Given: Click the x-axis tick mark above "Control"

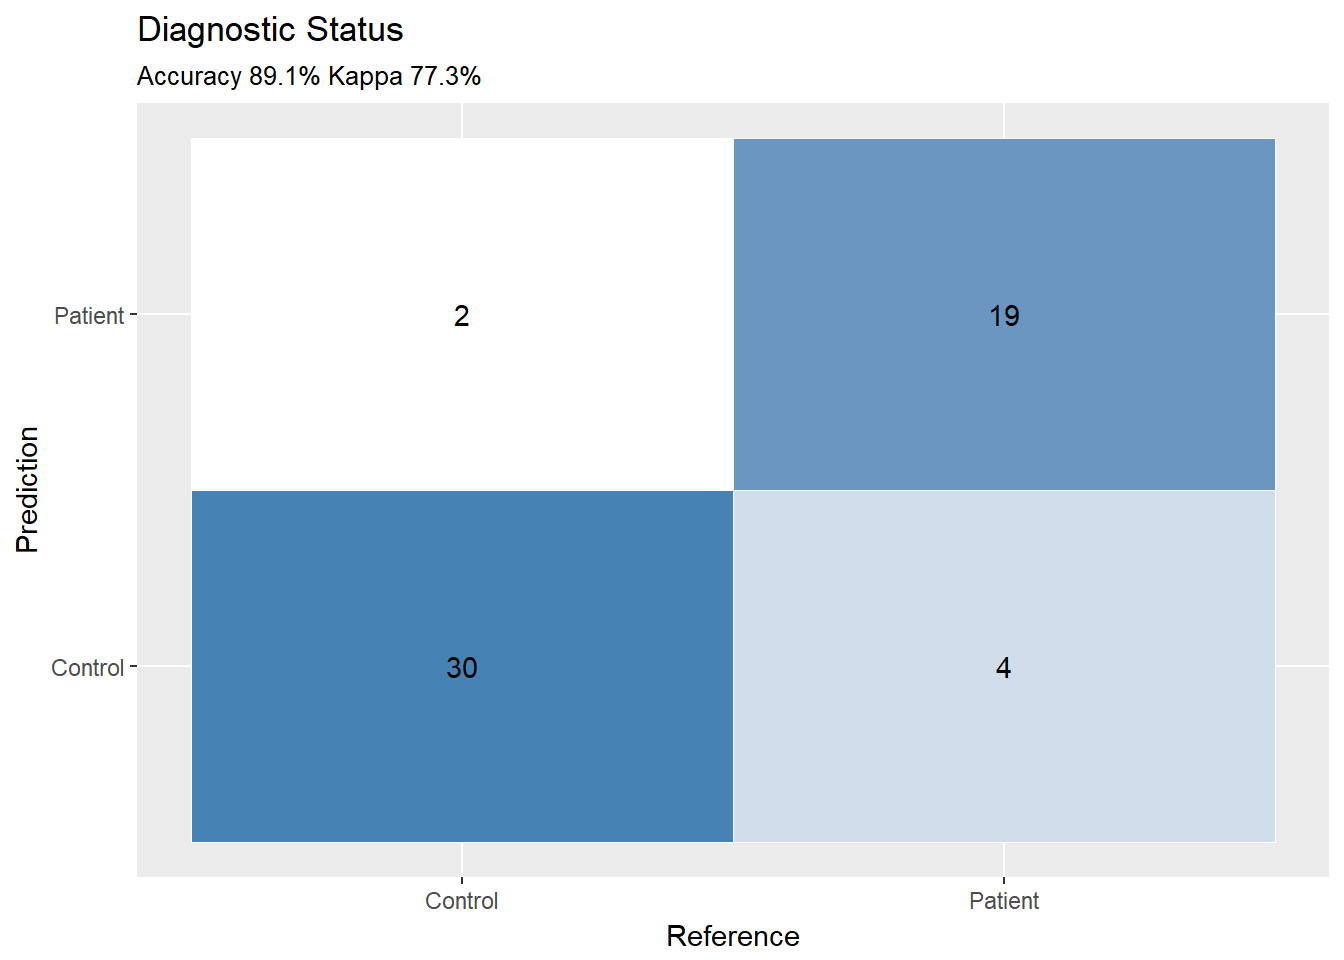Looking at the screenshot, I should [x=462, y=881].
